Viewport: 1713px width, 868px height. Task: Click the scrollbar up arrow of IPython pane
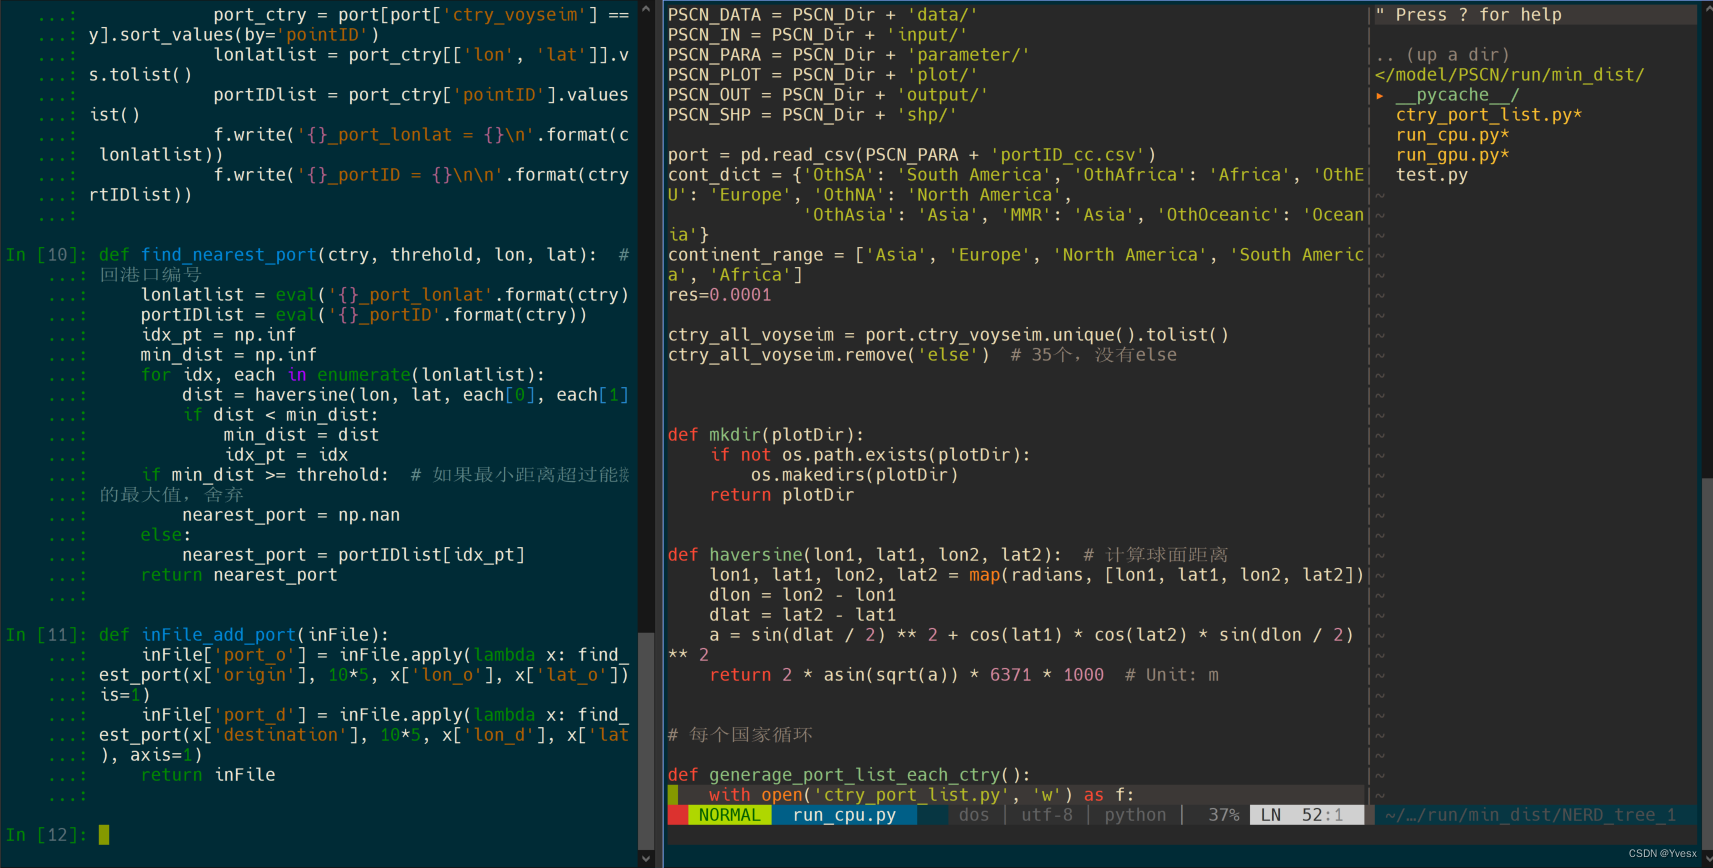click(646, 9)
